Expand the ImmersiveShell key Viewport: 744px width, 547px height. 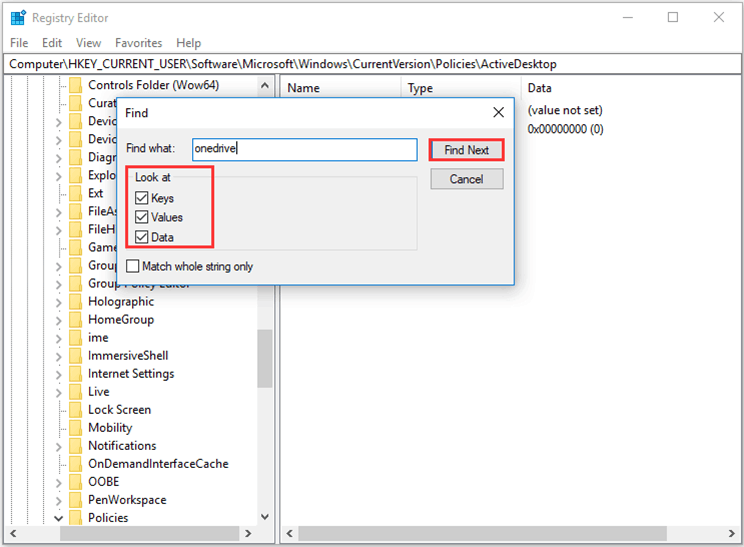[x=58, y=356]
